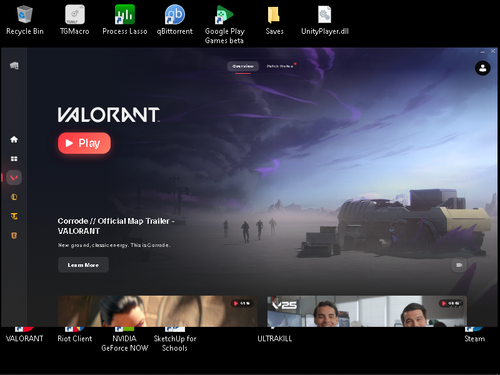Image resolution: width=500 pixels, height=375 pixels.
Task: Close the Riot Client window
Action: [493, 51]
